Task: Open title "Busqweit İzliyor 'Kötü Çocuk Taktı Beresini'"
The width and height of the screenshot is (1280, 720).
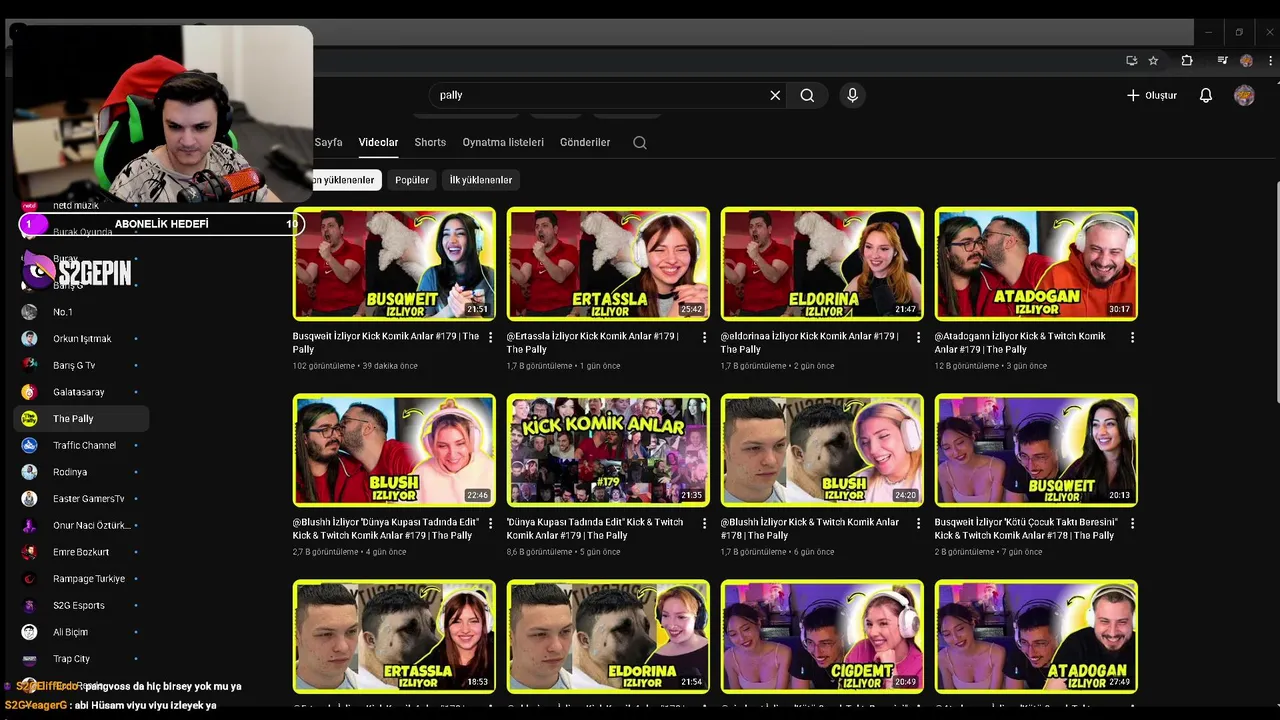Action: click(x=1025, y=529)
